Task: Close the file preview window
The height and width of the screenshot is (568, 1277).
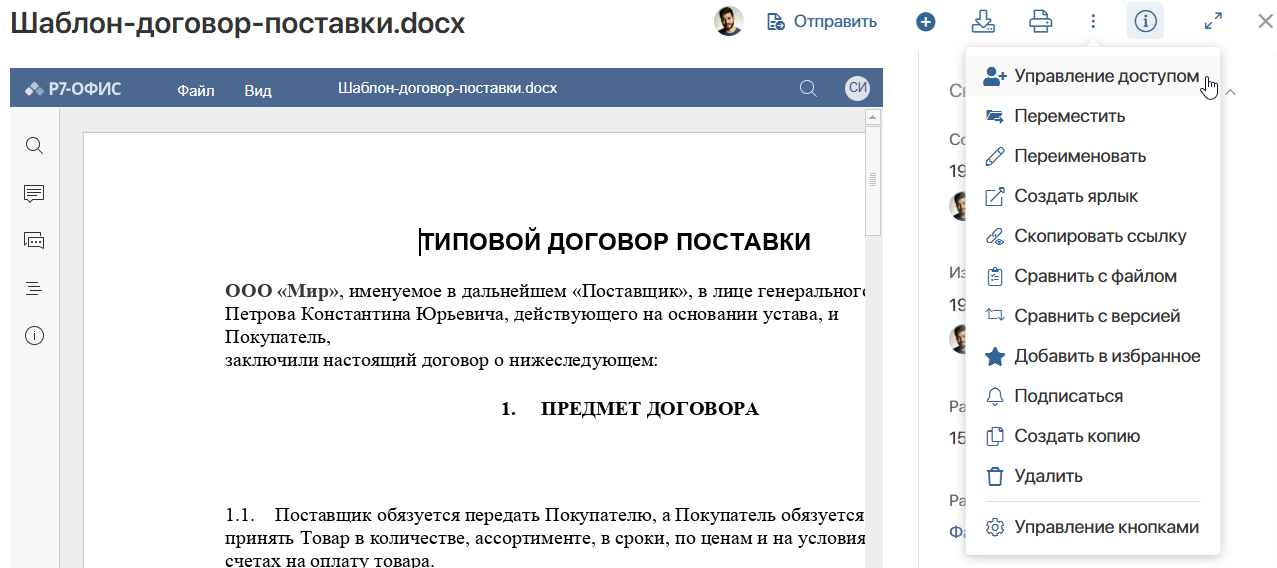Action: [1265, 21]
